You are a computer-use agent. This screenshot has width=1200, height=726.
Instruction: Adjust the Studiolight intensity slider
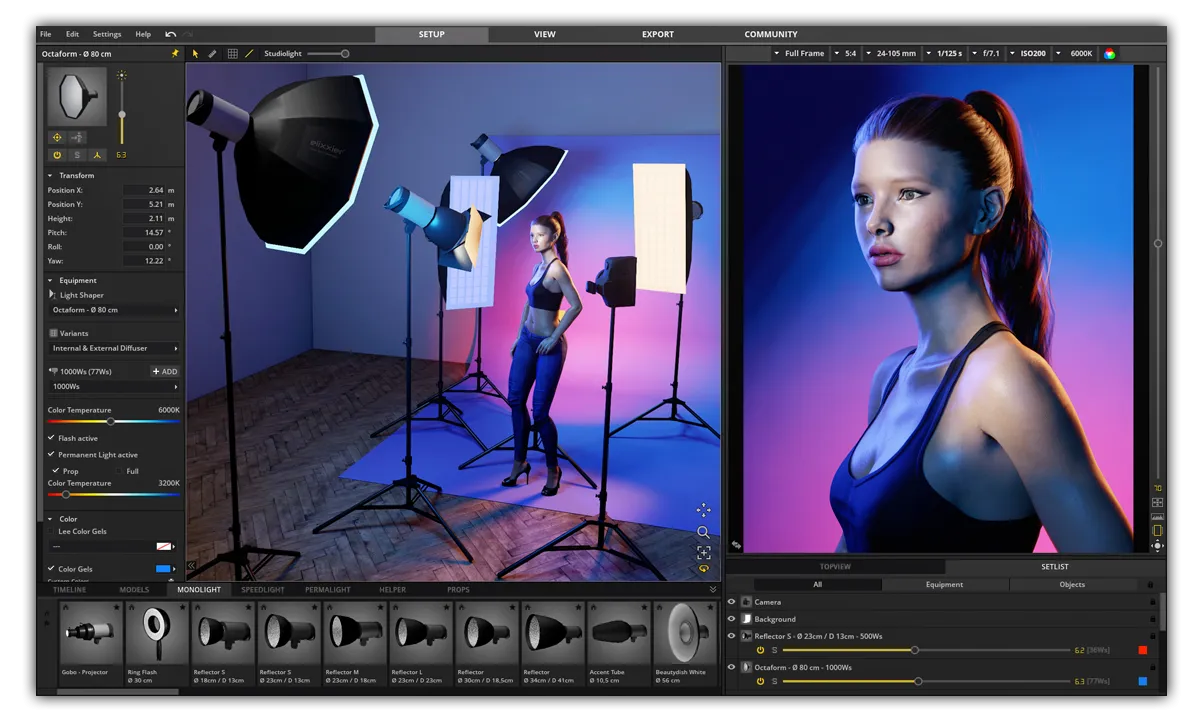(x=344, y=53)
